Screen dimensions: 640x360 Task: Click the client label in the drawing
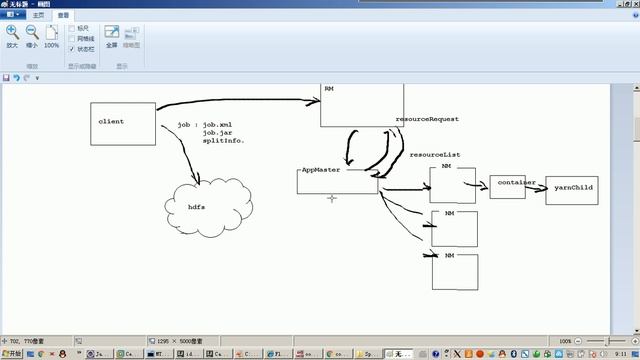111,122
